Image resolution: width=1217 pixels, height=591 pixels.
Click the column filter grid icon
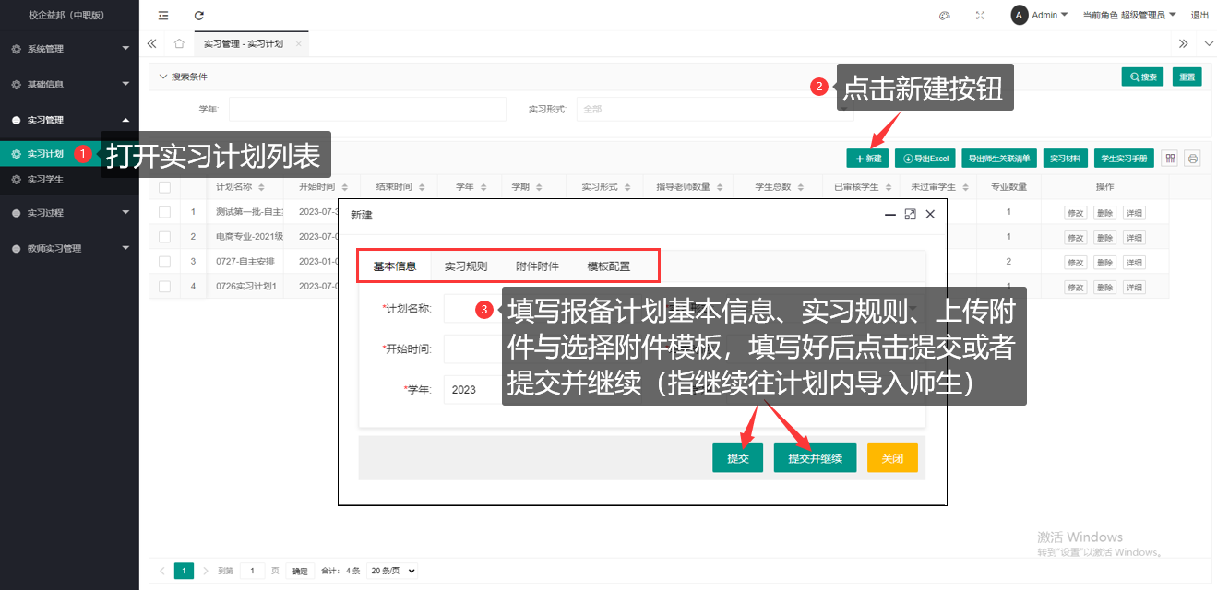pos(1170,158)
